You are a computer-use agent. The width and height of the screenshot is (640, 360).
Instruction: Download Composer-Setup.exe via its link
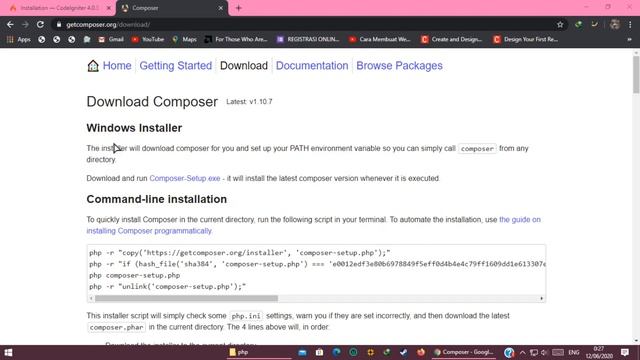coord(185,178)
